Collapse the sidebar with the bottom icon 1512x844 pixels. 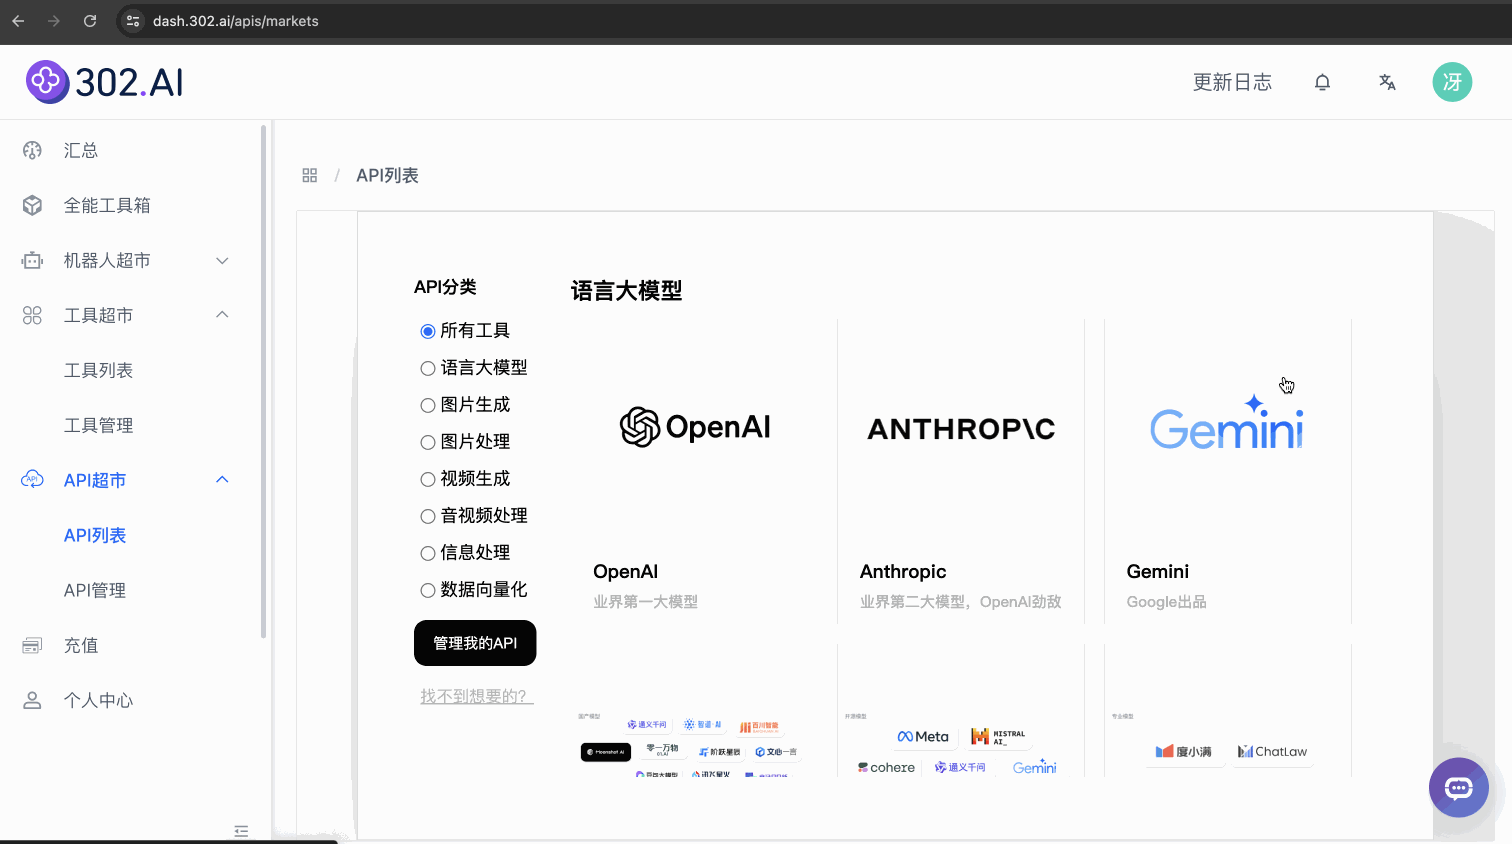(x=241, y=831)
